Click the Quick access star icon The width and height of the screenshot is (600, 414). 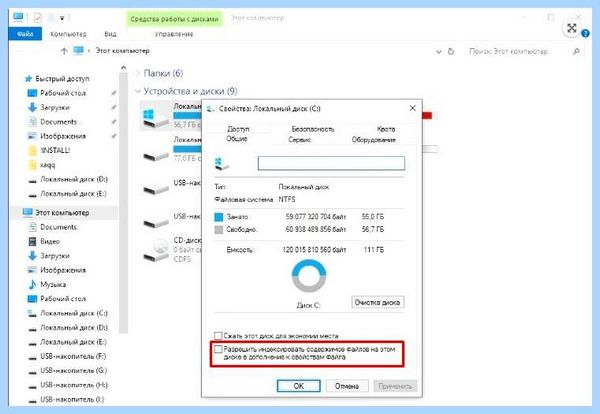(28, 79)
